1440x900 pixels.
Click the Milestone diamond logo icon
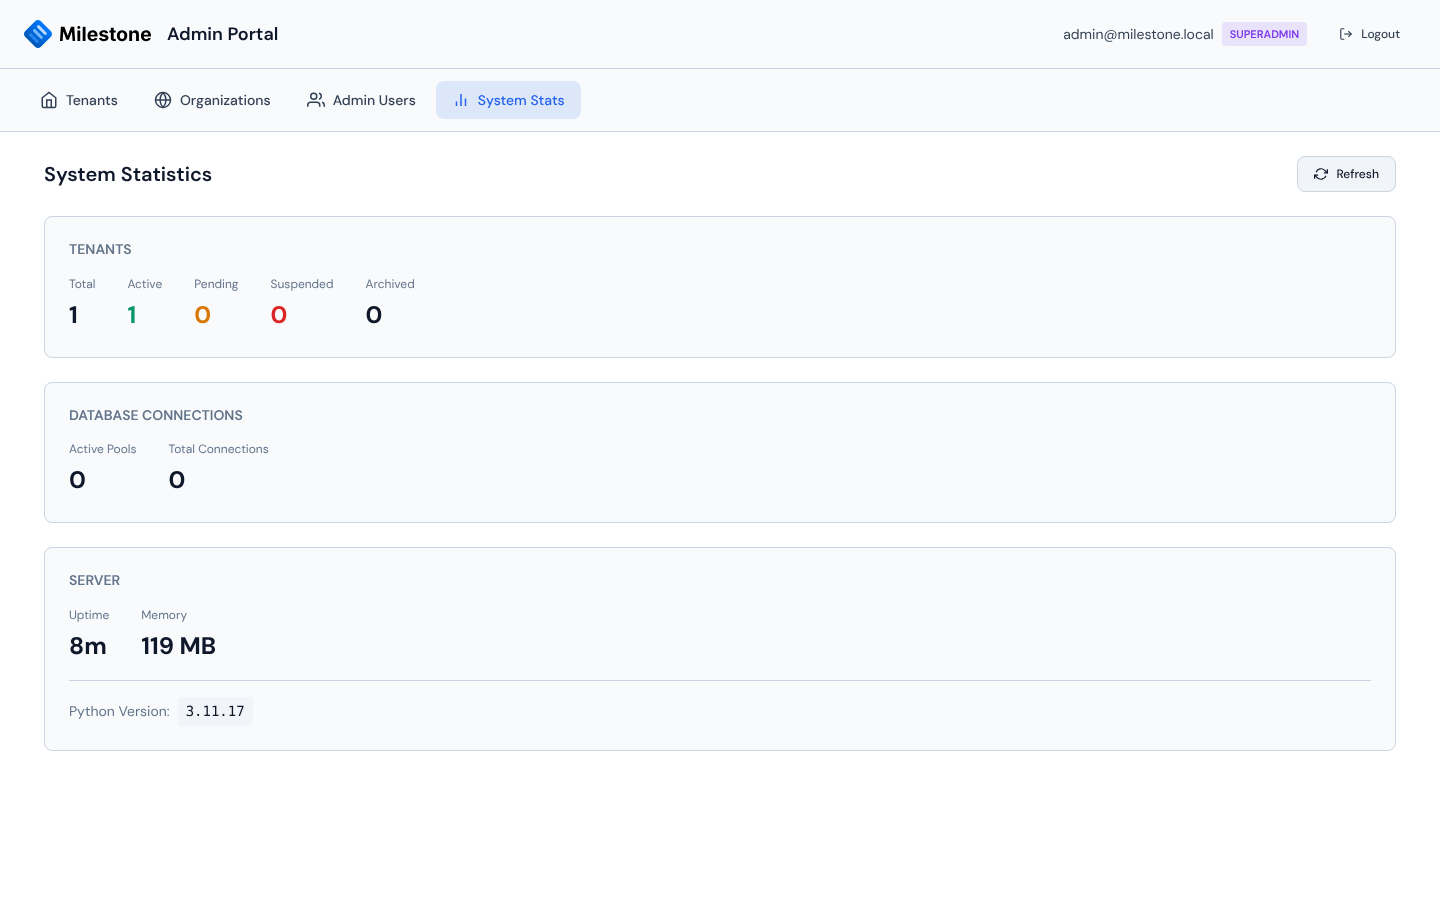point(38,34)
